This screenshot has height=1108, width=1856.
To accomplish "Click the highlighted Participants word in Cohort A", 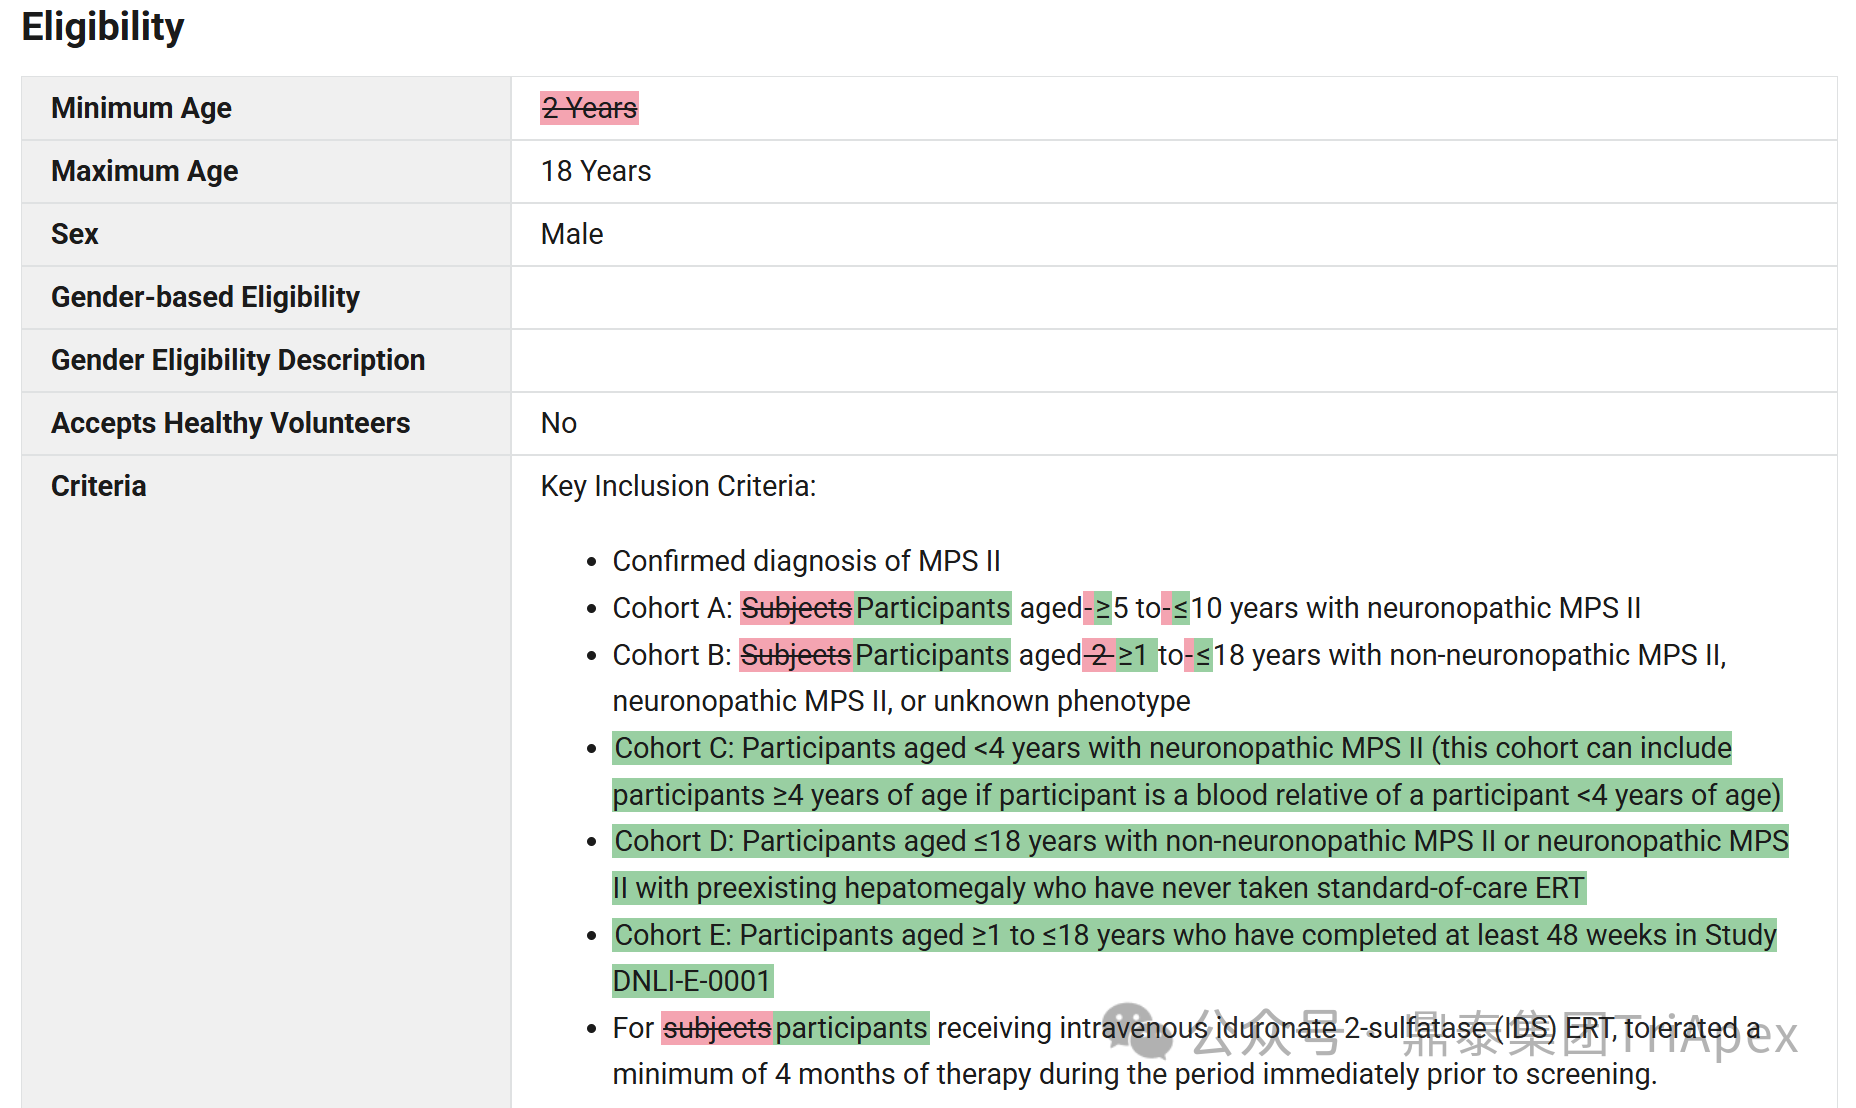I will pos(932,608).
